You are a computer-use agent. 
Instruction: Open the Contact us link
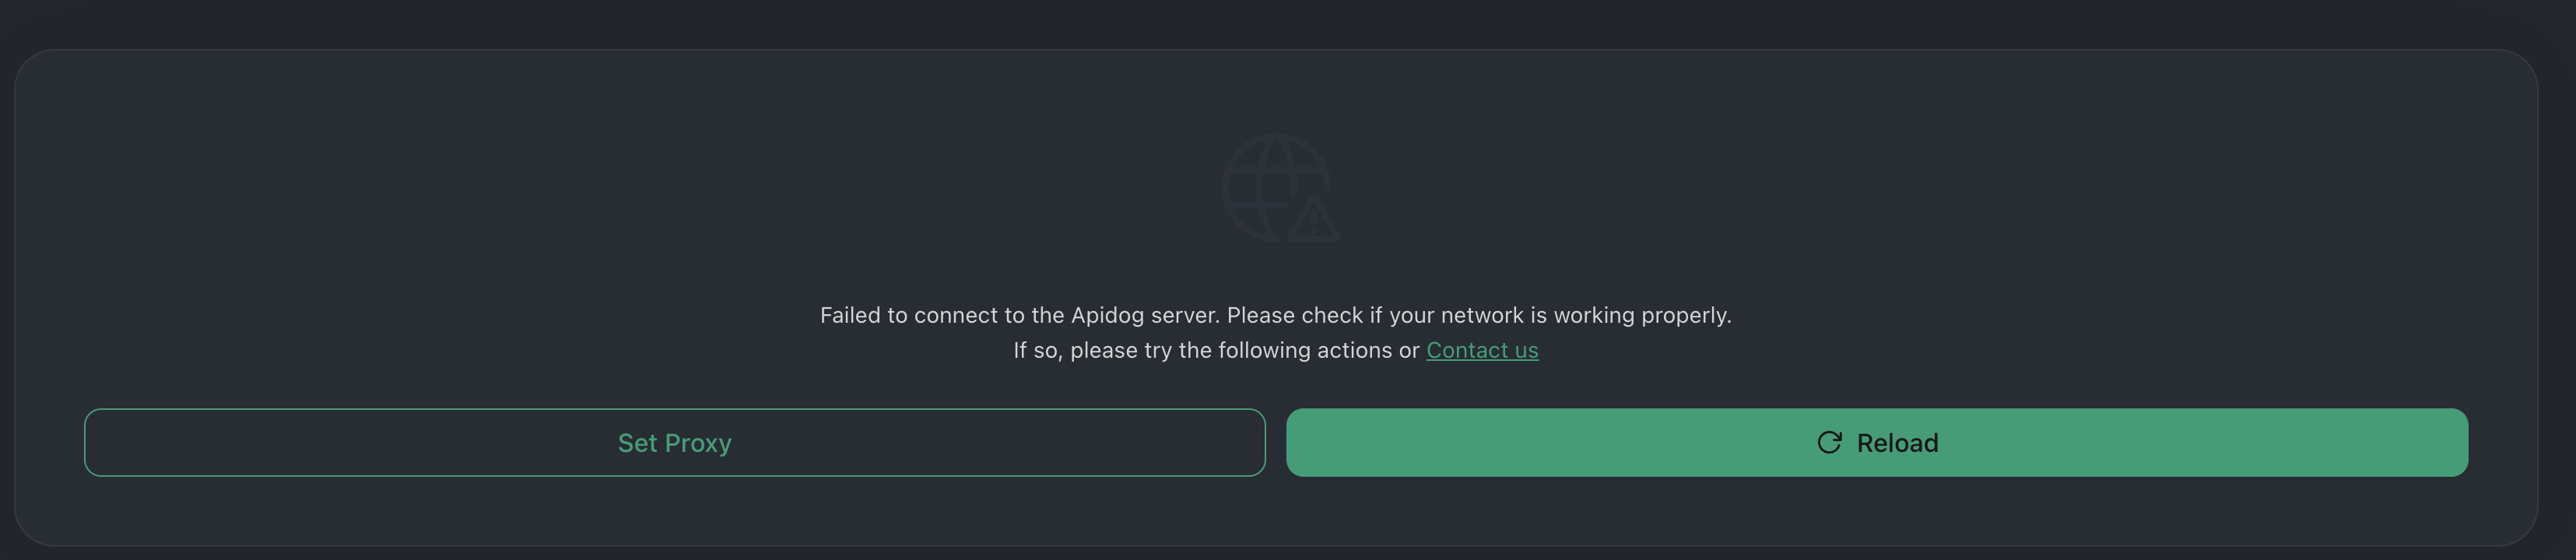[1481, 350]
